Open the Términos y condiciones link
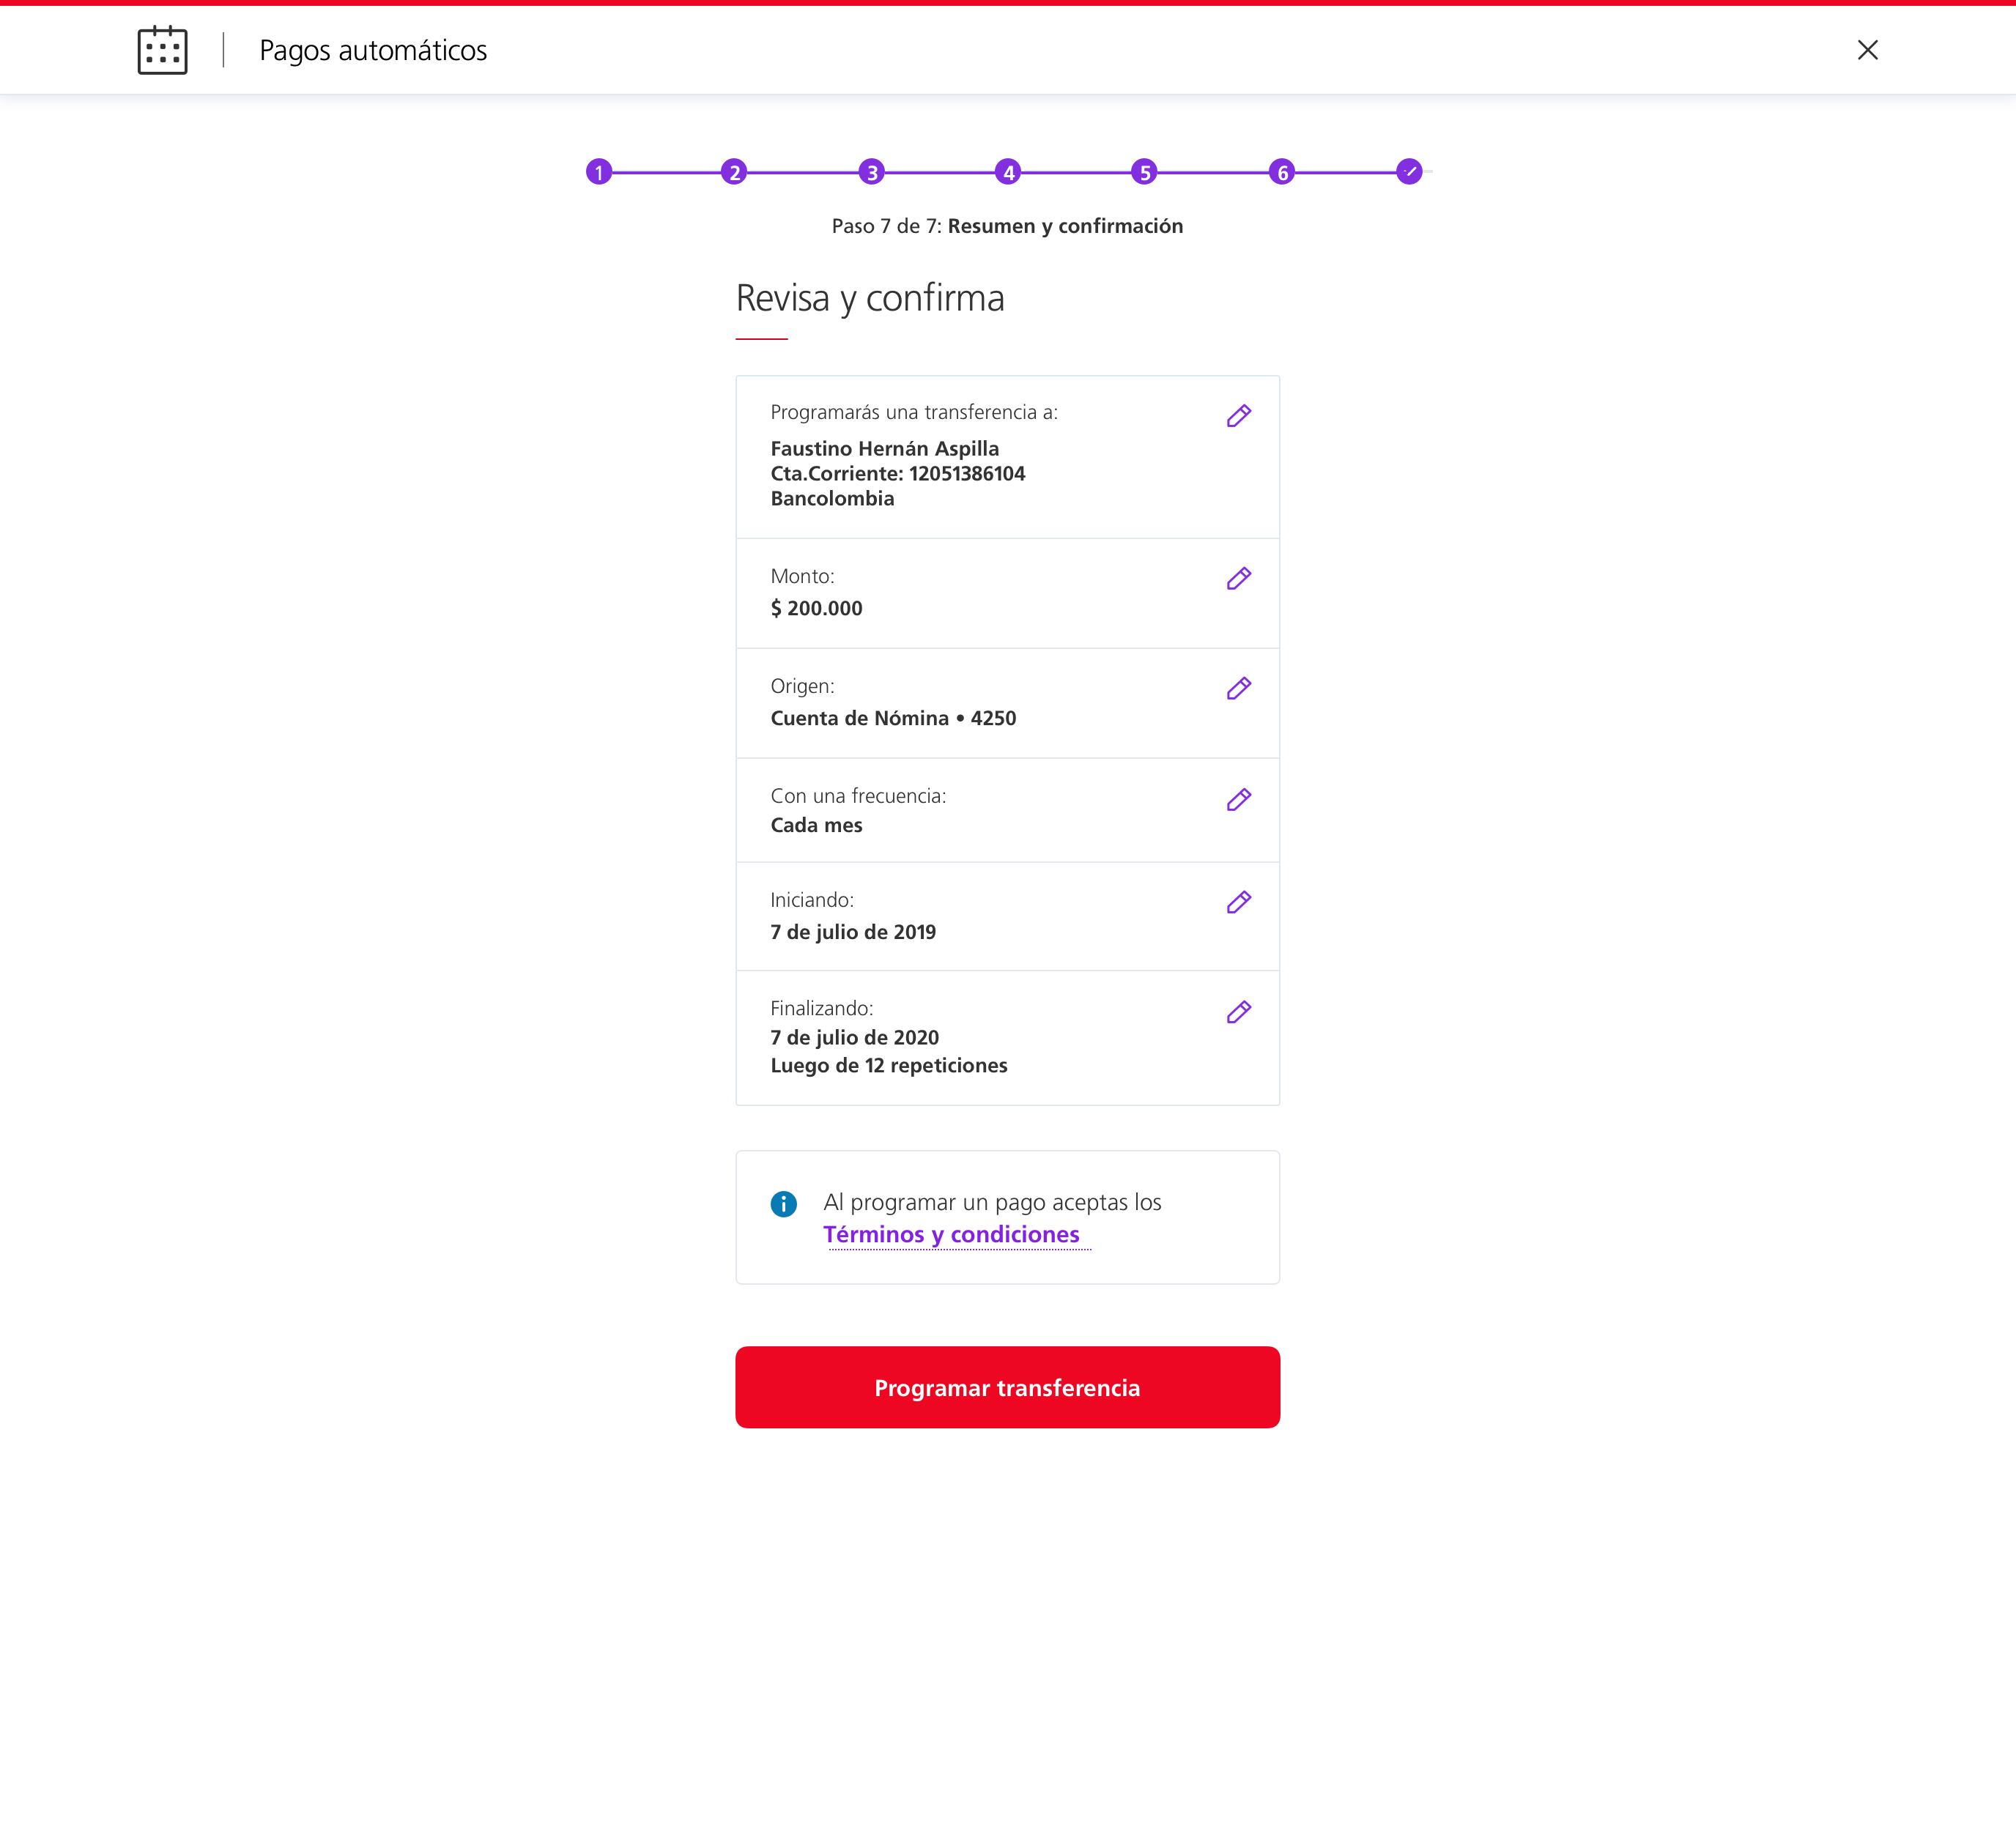 951,1235
